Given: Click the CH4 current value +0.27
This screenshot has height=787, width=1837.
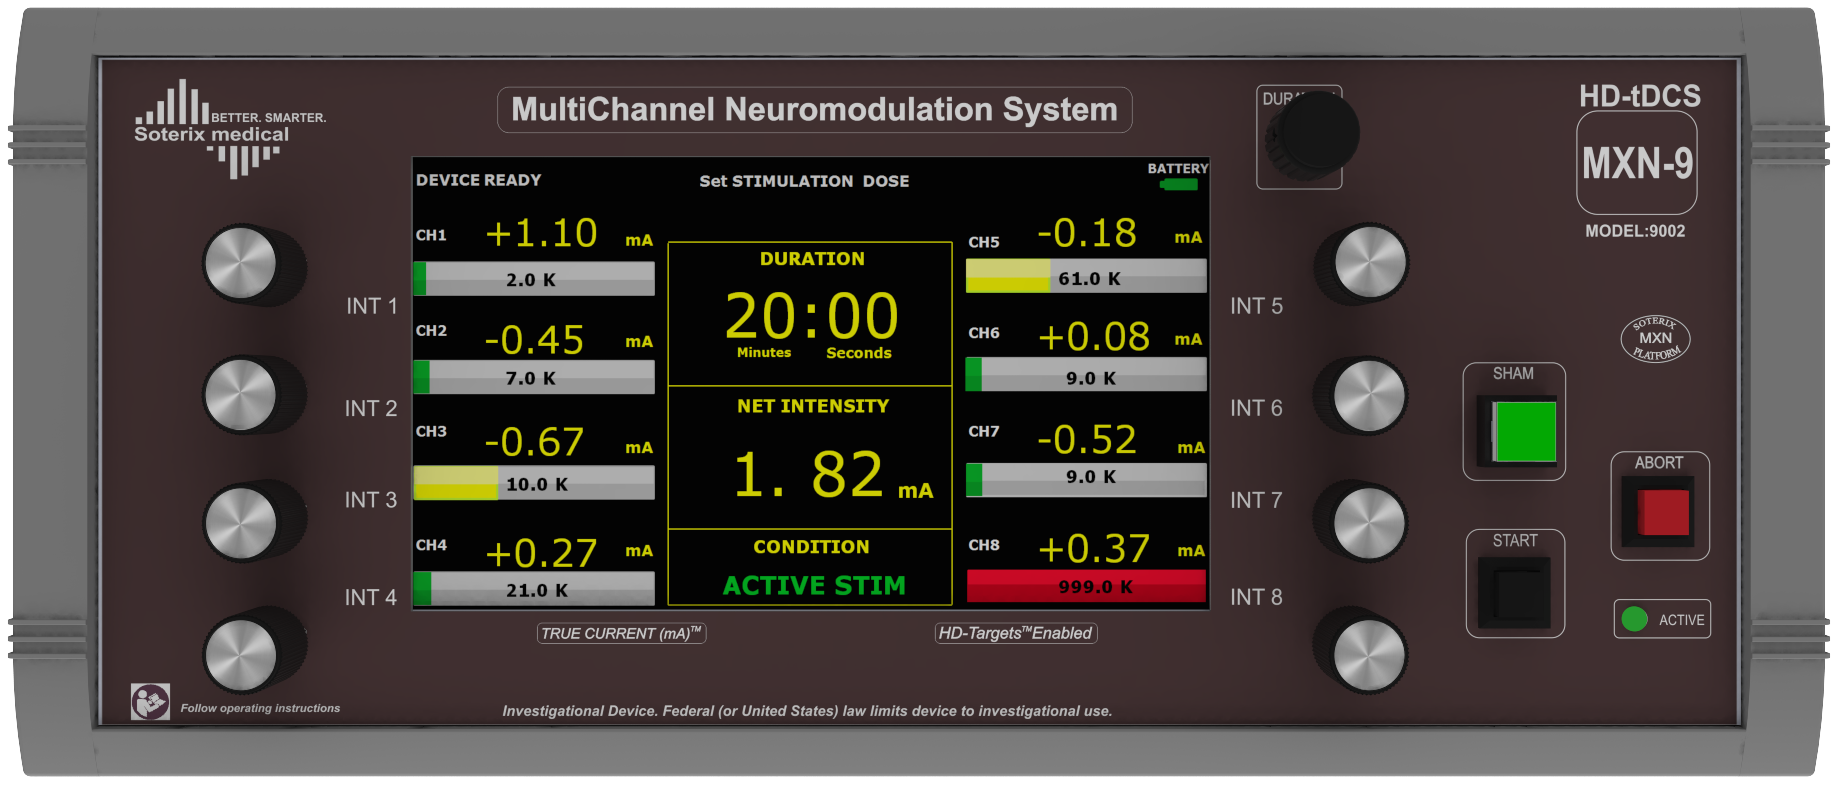Looking at the screenshot, I should 541,553.
